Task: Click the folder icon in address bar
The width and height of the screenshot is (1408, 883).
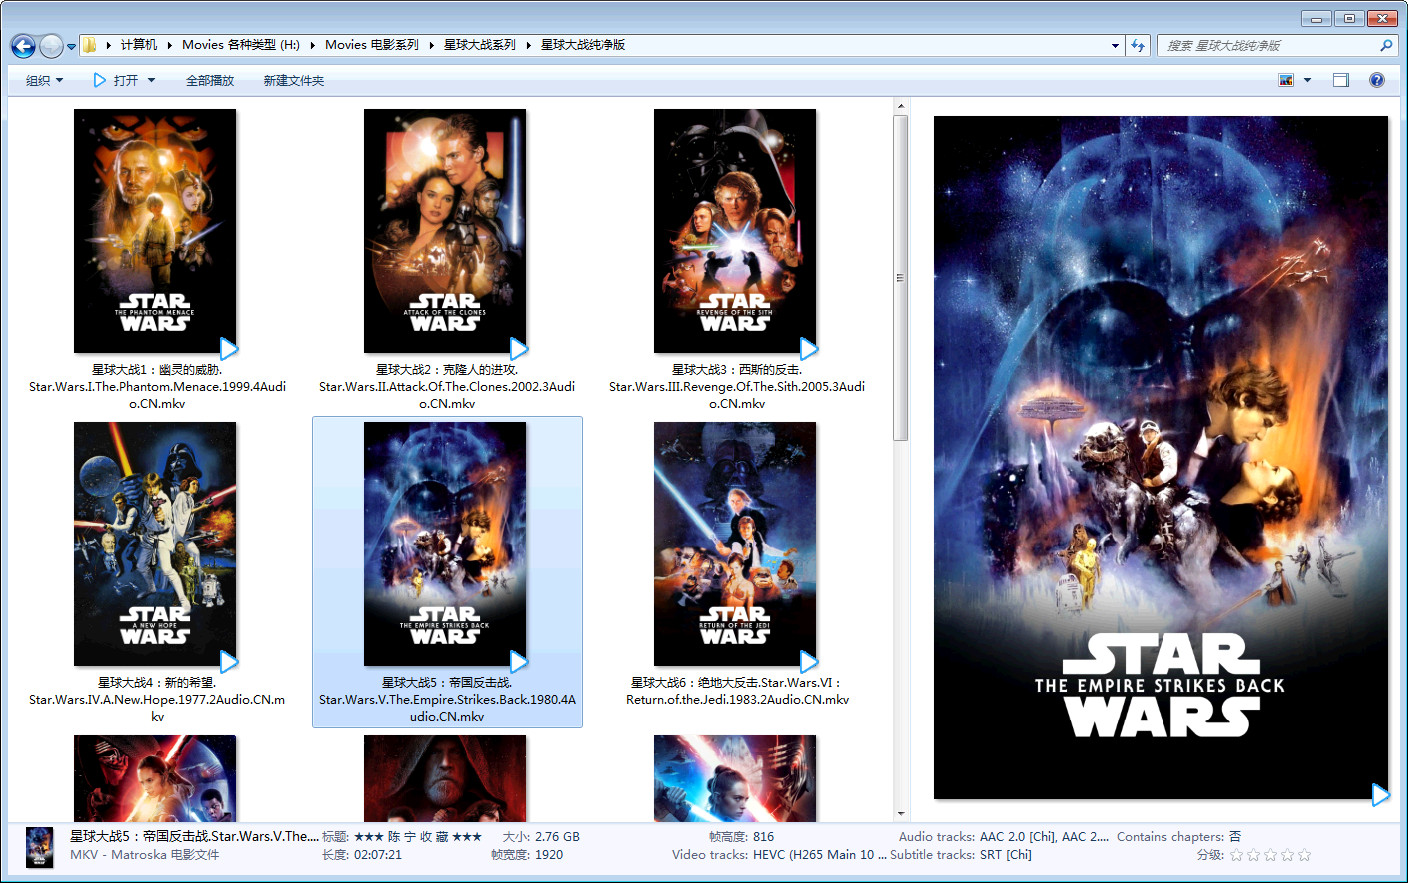Action: point(90,45)
